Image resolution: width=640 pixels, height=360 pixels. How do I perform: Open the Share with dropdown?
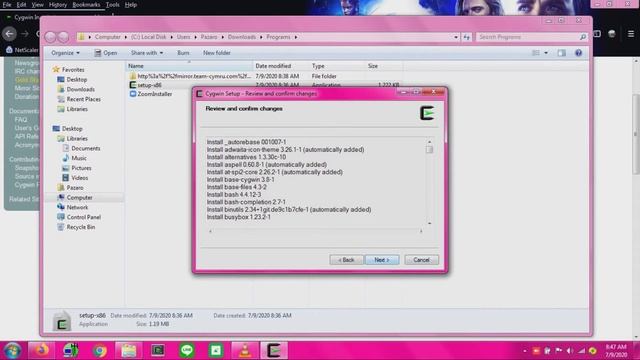click(147, 53)
